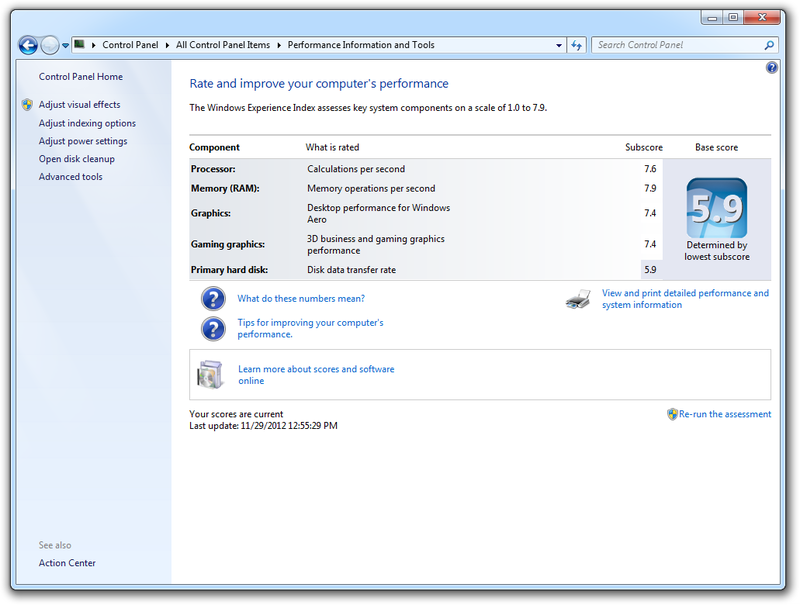Click the 'Memory operations per second' text

(x=371, y=188)
